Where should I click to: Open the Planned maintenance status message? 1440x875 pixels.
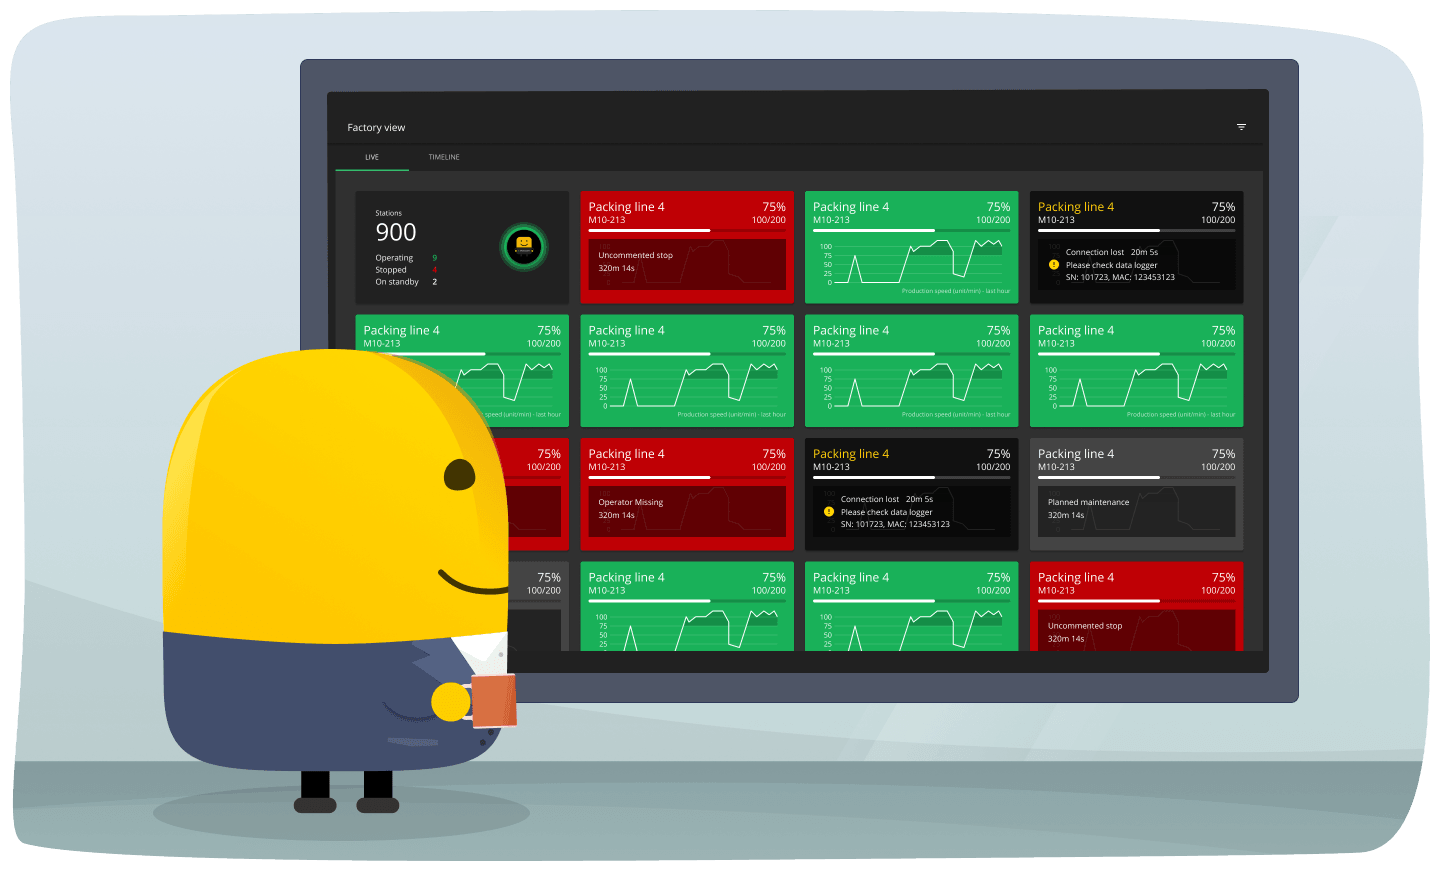tap(1088, 502)
